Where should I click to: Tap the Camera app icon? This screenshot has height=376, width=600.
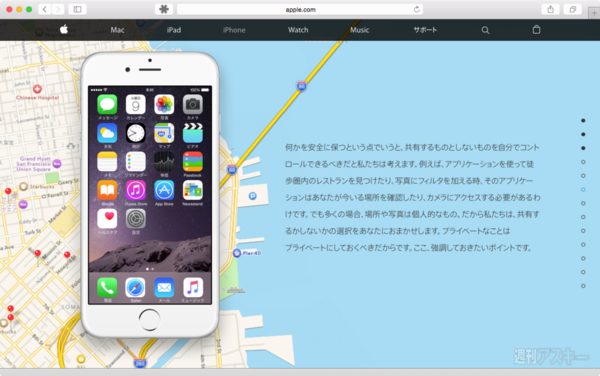point(192,104)
